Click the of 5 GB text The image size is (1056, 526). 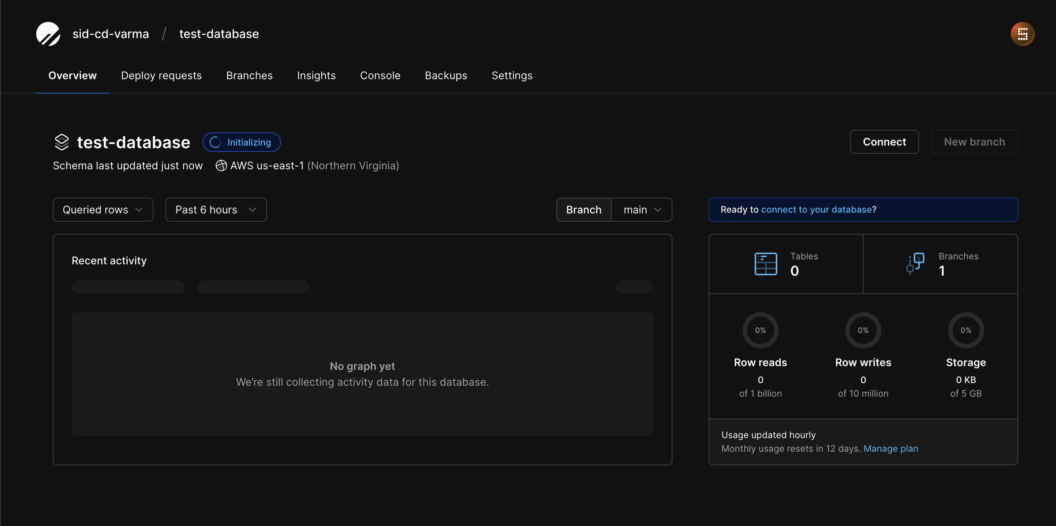click(x=966, y=393)
